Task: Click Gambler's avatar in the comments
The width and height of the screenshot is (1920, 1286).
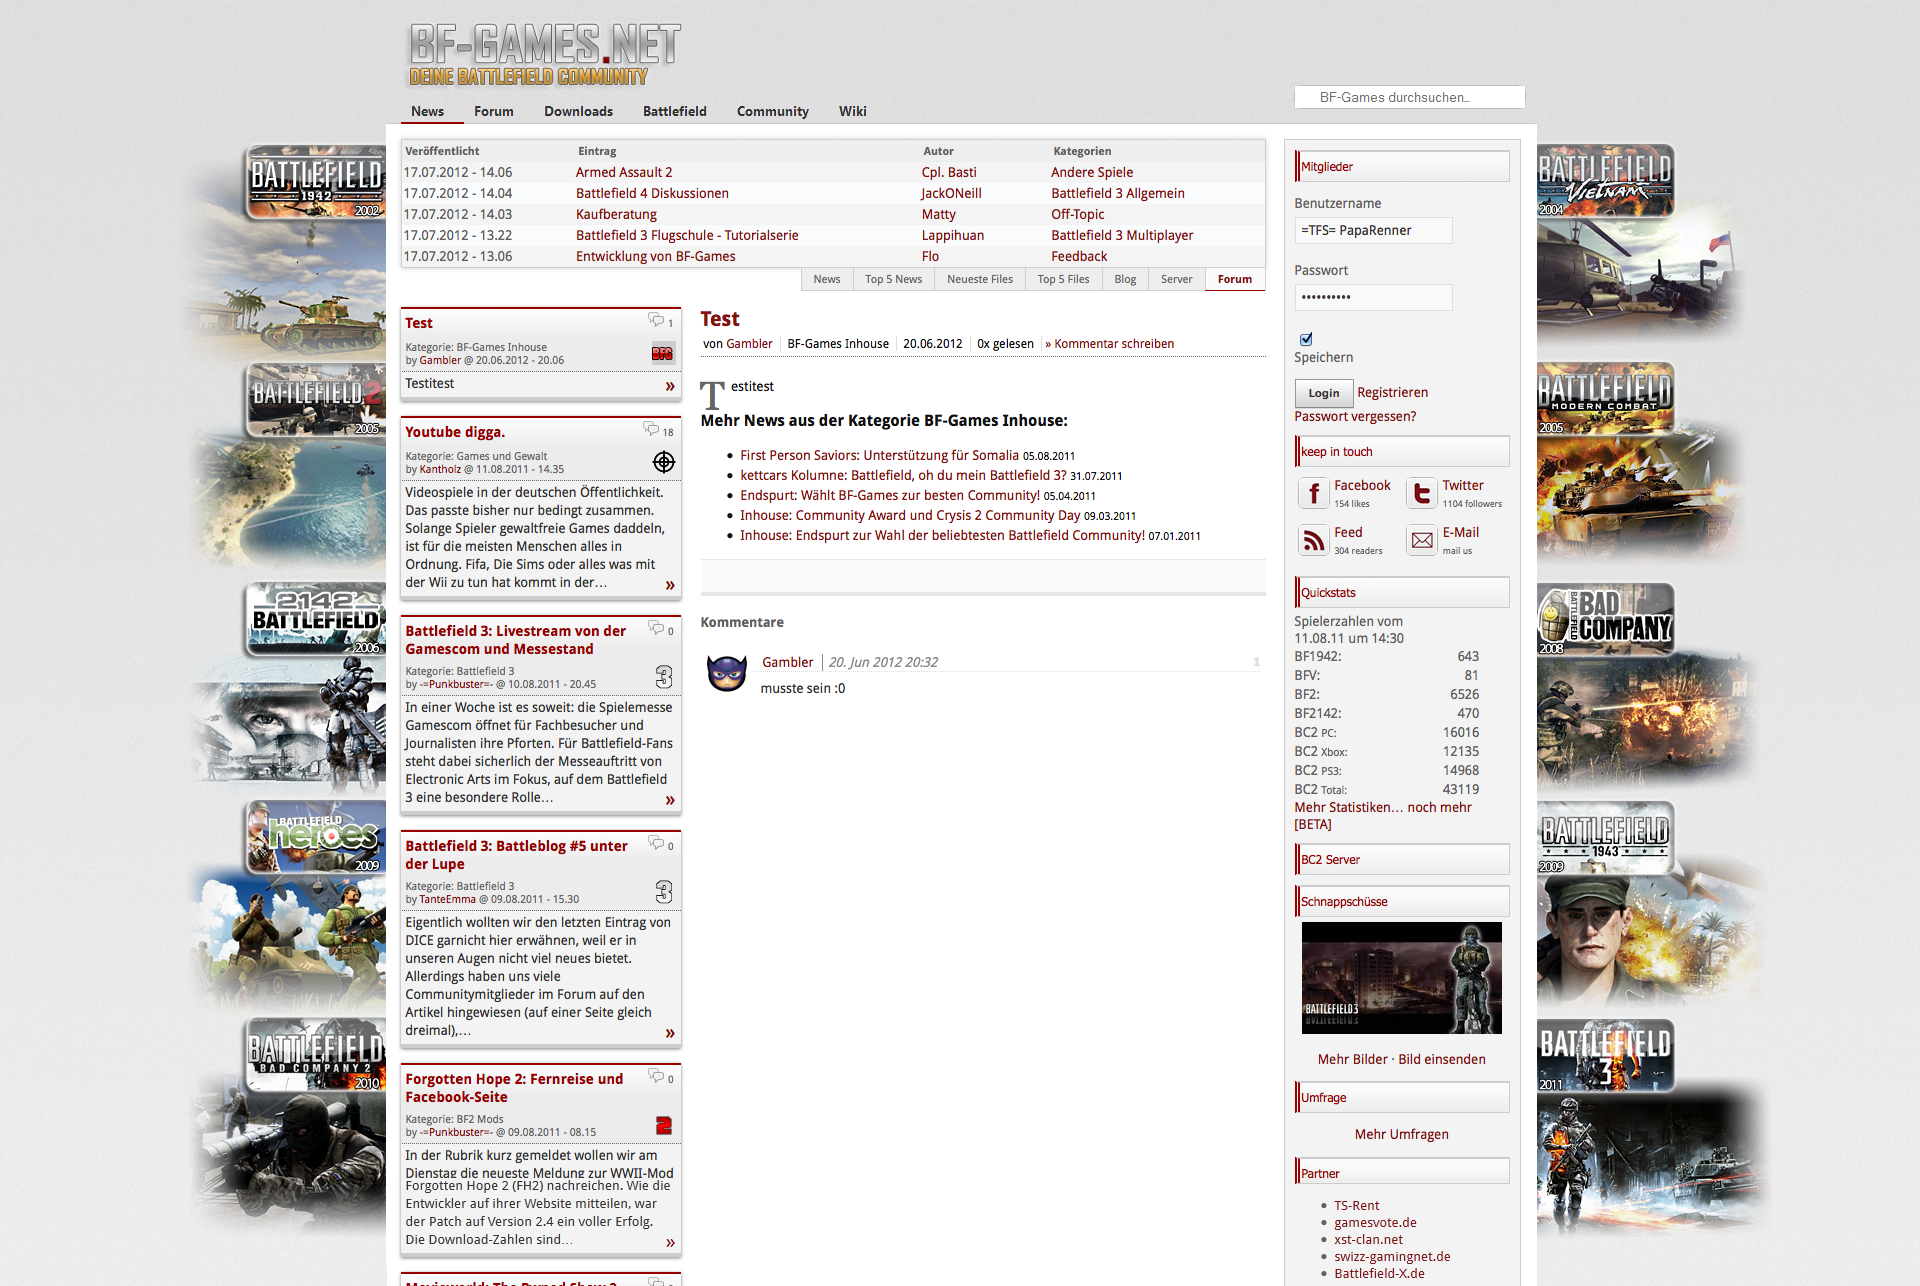Action: 727,673
